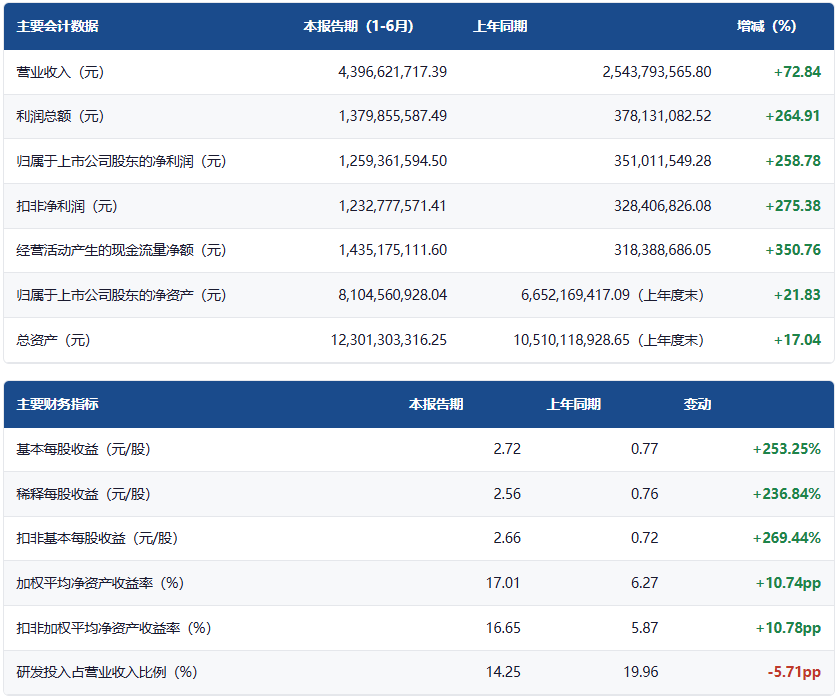Image resolution: width=837 pixels, height=699 pixels.
Task: Select the +253.25% change value
Action: [786, 449]
